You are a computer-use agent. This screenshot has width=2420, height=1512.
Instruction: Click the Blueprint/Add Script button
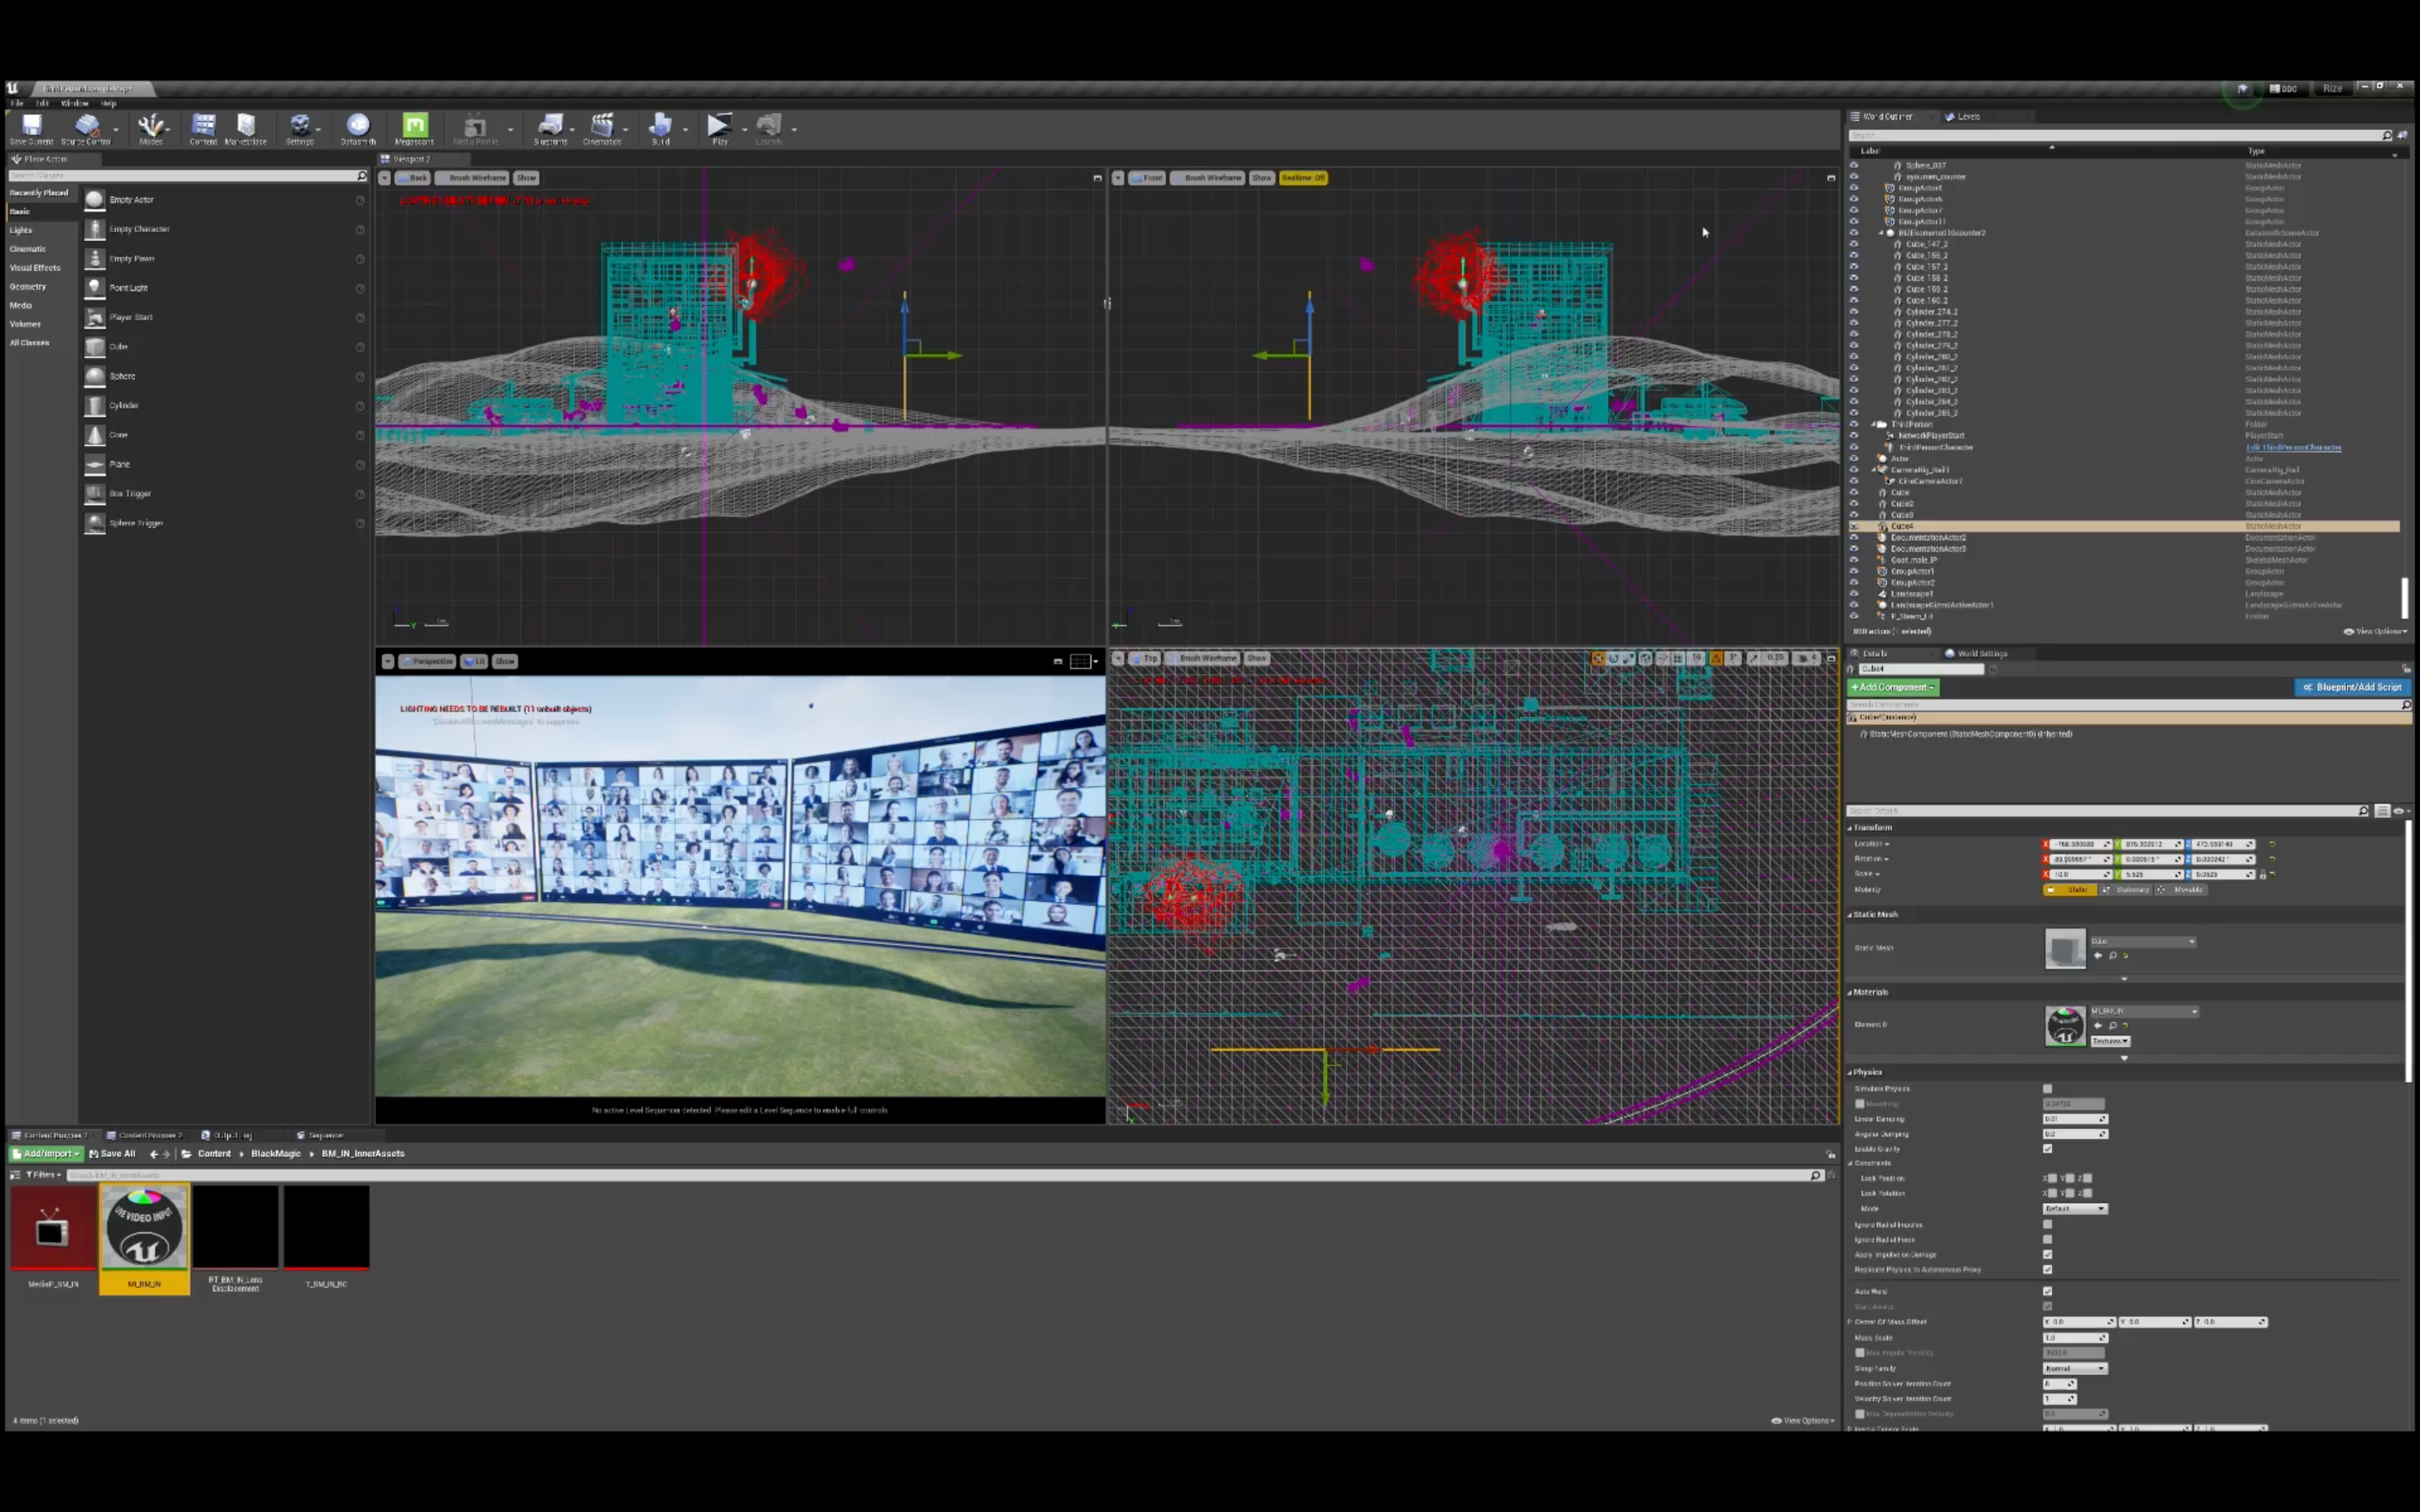(2352, 688)
